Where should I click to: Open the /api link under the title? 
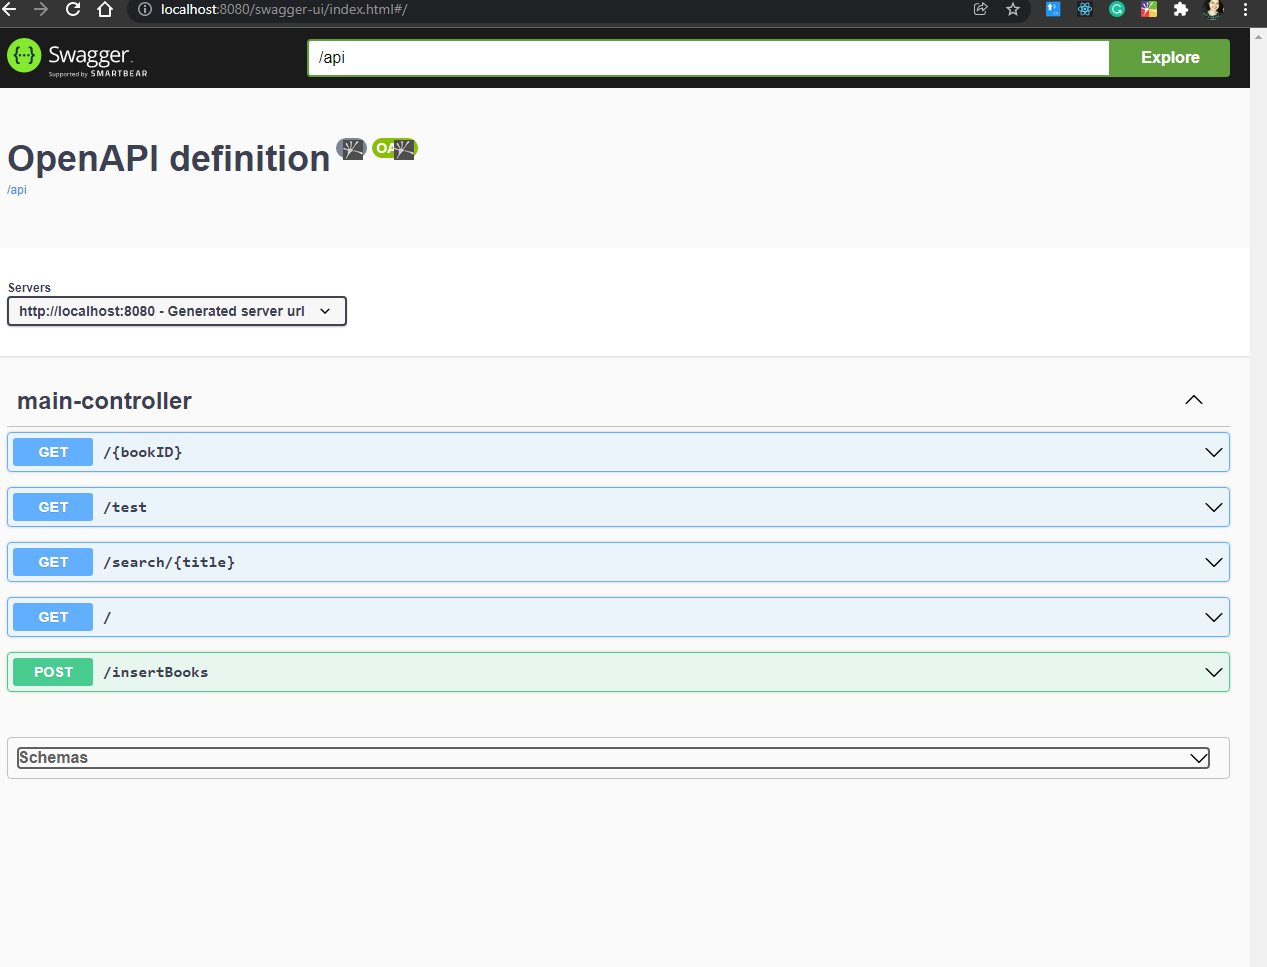pos(17,190)
